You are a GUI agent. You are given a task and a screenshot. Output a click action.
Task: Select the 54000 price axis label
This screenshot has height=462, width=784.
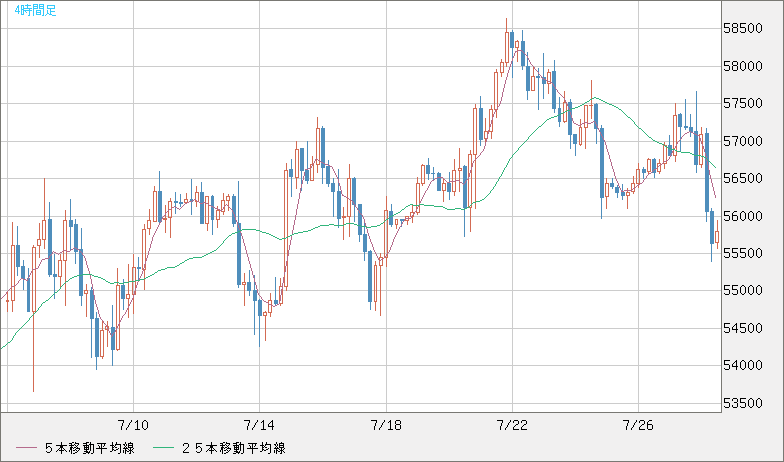click(743, 366)
